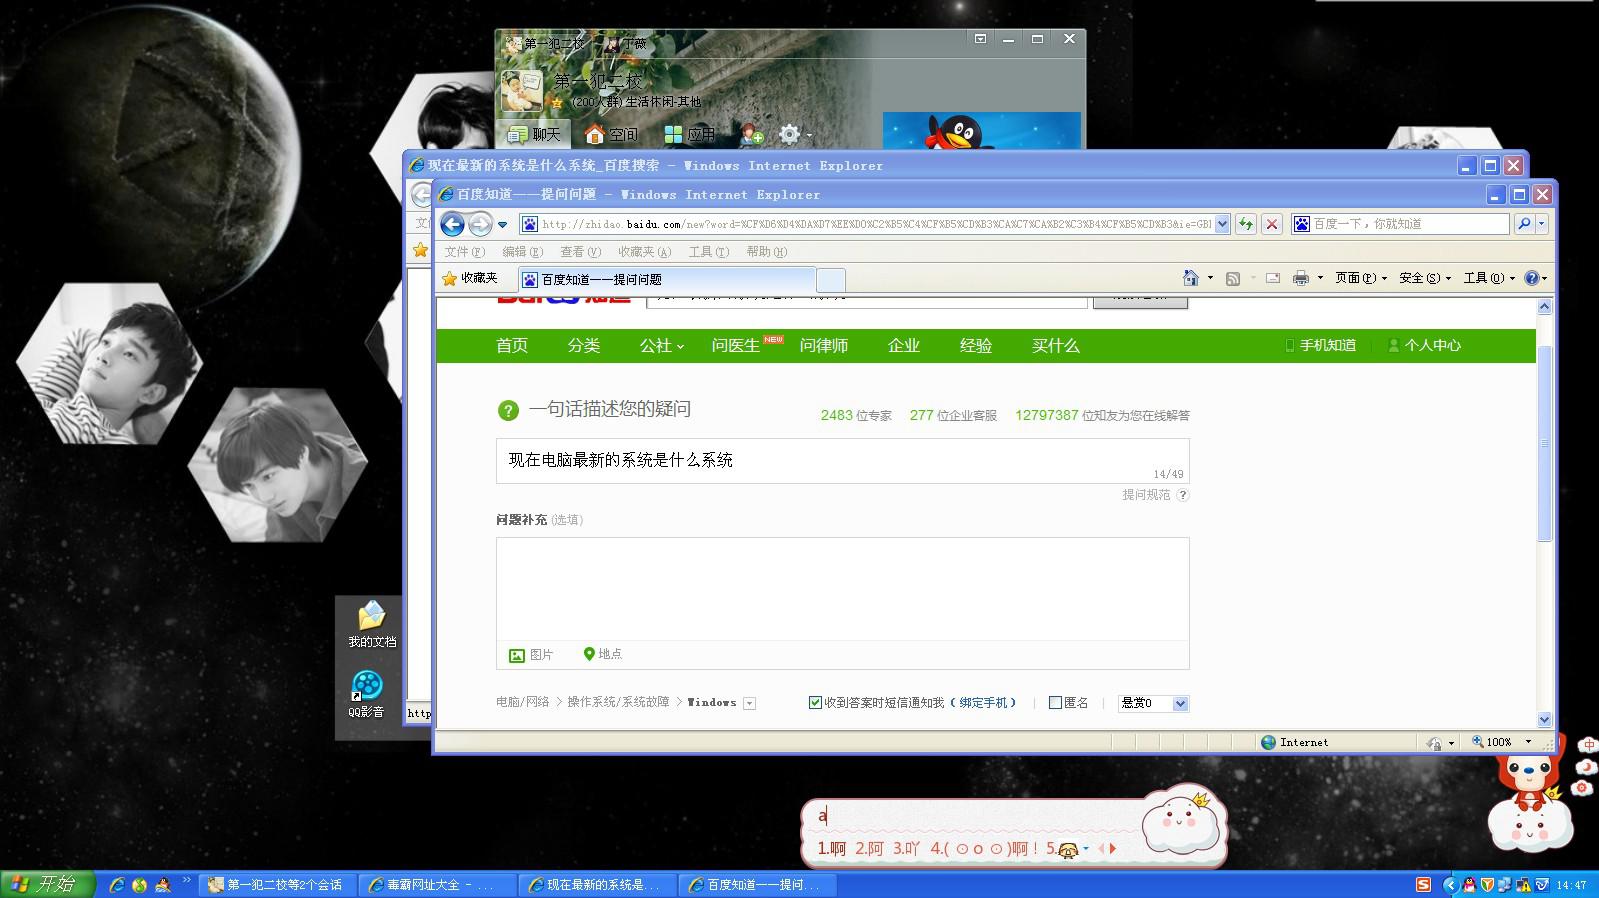Uncheck the 收到答案时短信通知我 checkbox
The width and height of the screenshot is (1599, 898).
coord(815,703)
